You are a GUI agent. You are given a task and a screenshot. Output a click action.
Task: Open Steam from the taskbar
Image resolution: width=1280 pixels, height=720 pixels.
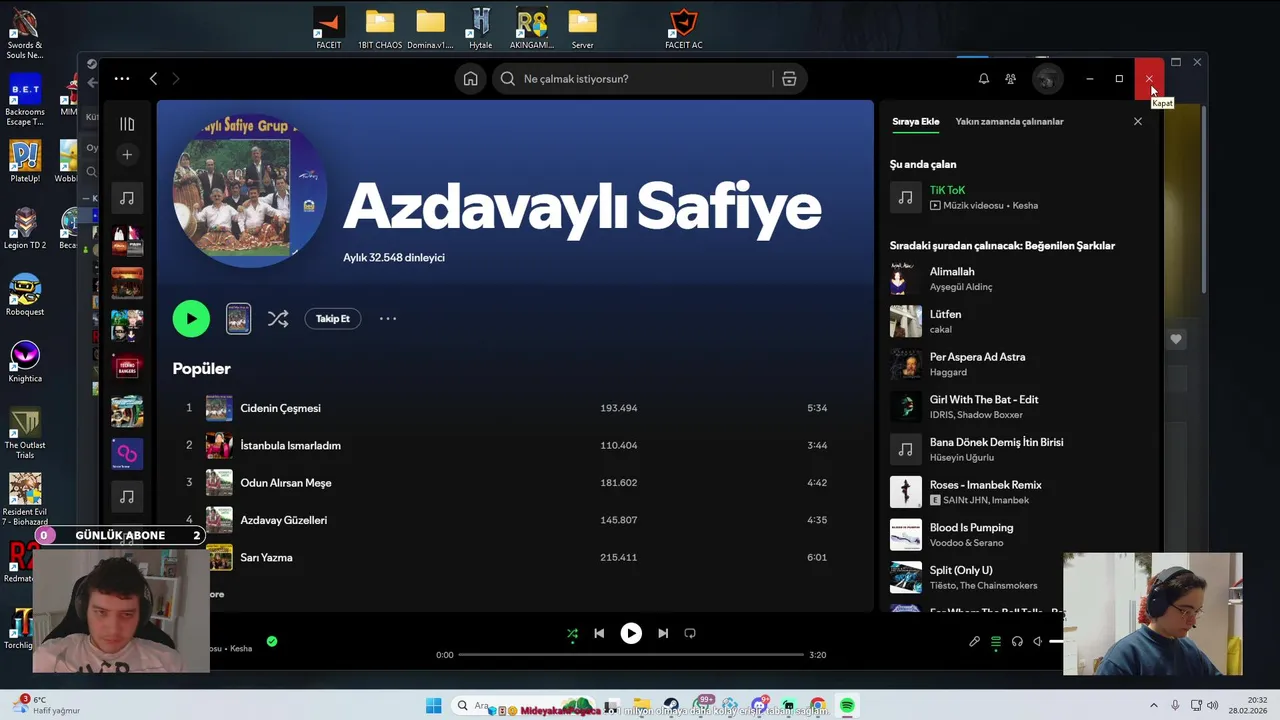[x=671, y=706]
